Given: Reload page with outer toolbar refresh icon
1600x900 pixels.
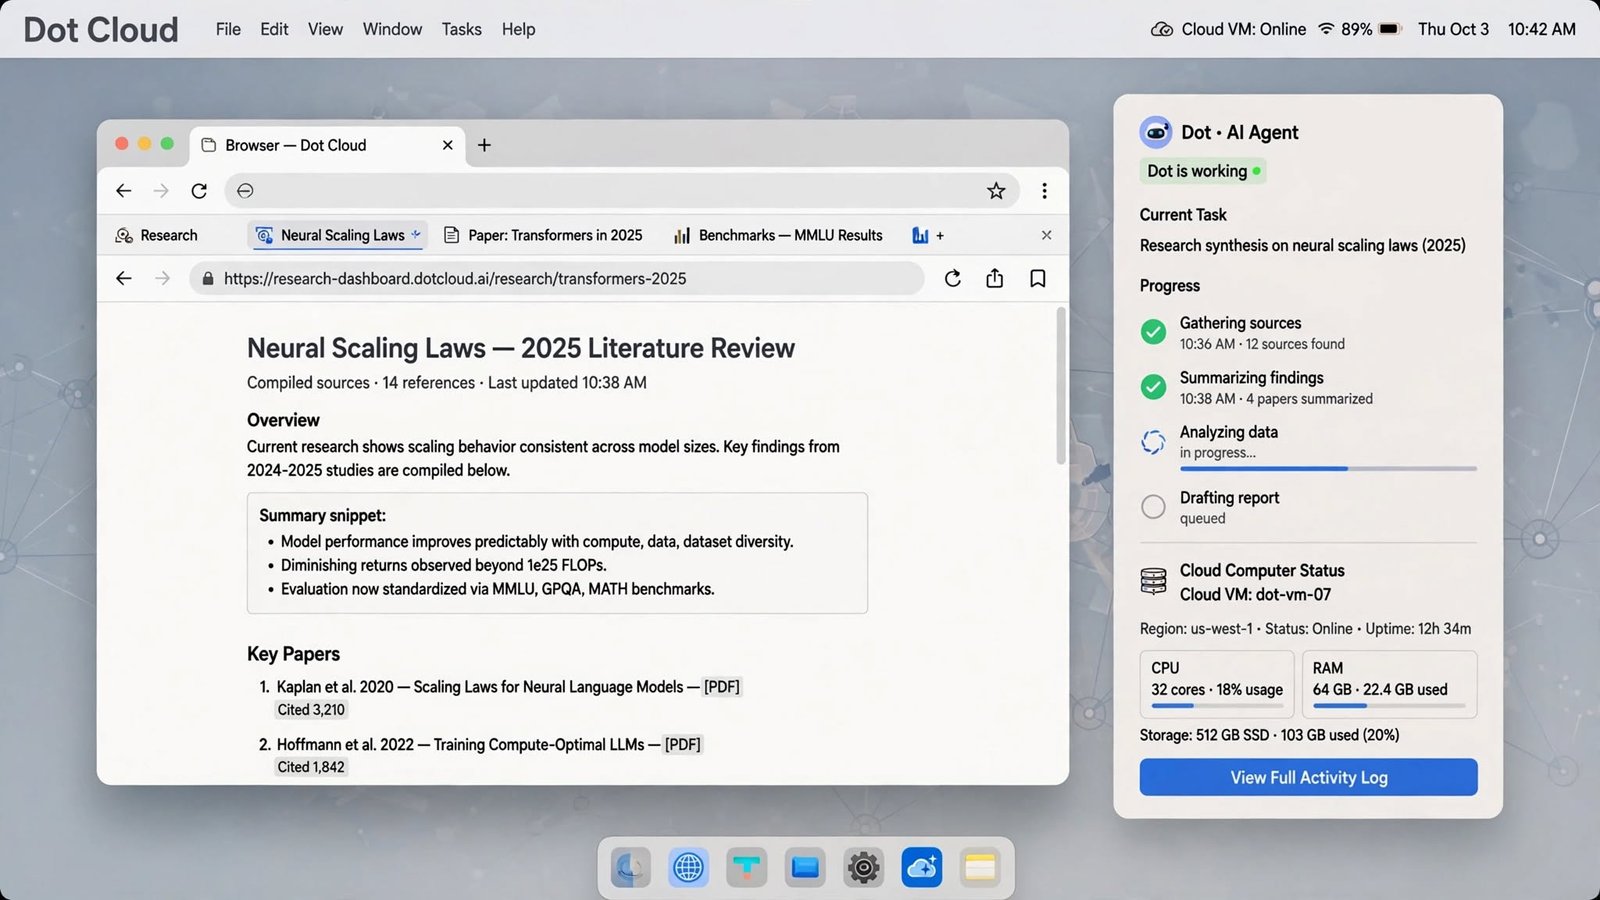Looking at the screenshot, I should tap(199, 190).
